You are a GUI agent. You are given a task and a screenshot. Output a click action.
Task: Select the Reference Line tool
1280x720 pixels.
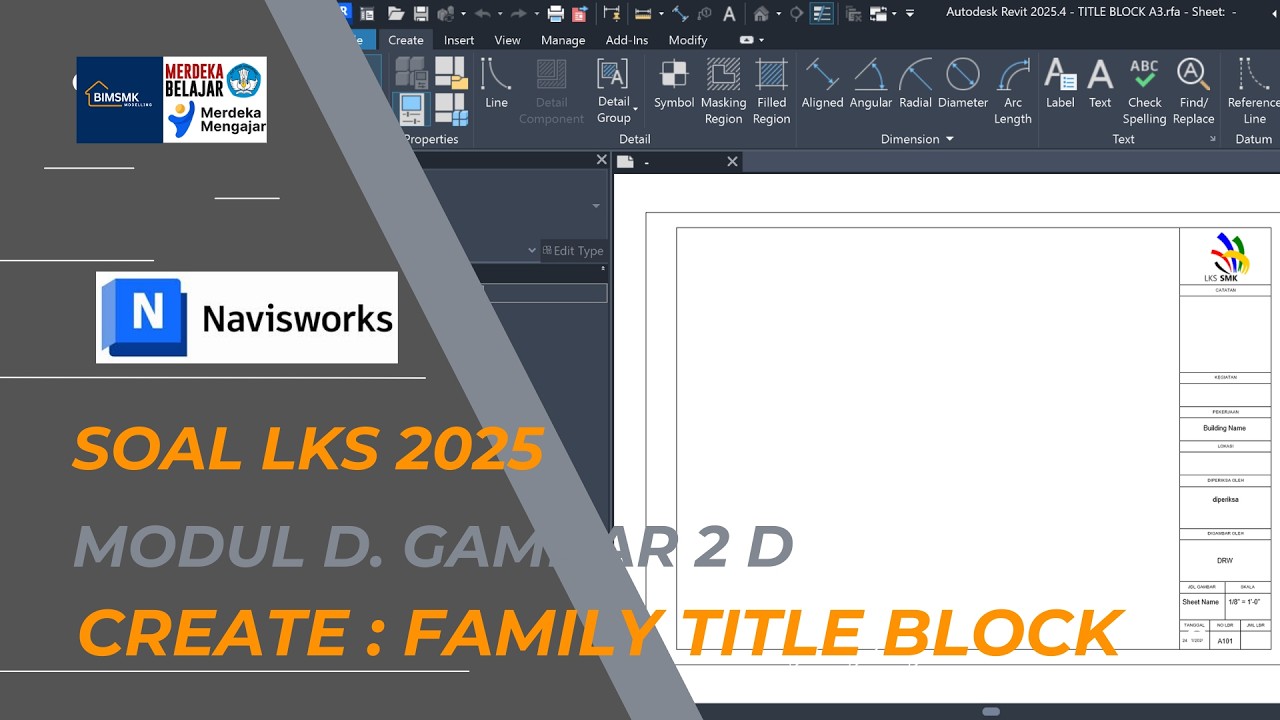coord(1254,91)
